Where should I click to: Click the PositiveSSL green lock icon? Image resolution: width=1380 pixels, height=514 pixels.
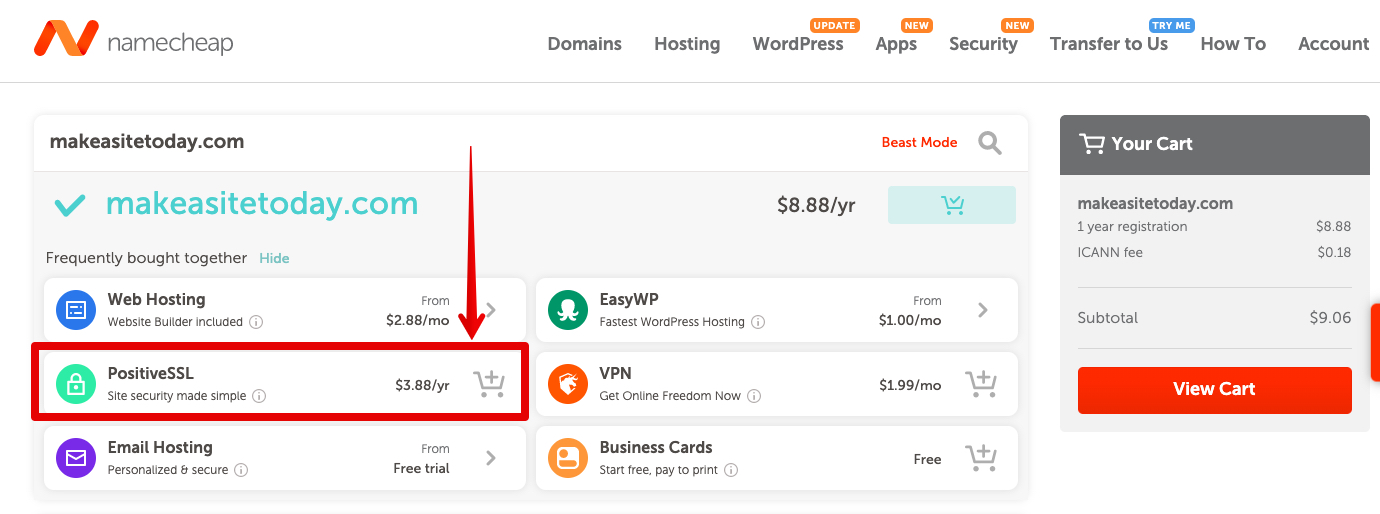pos(76,384)
